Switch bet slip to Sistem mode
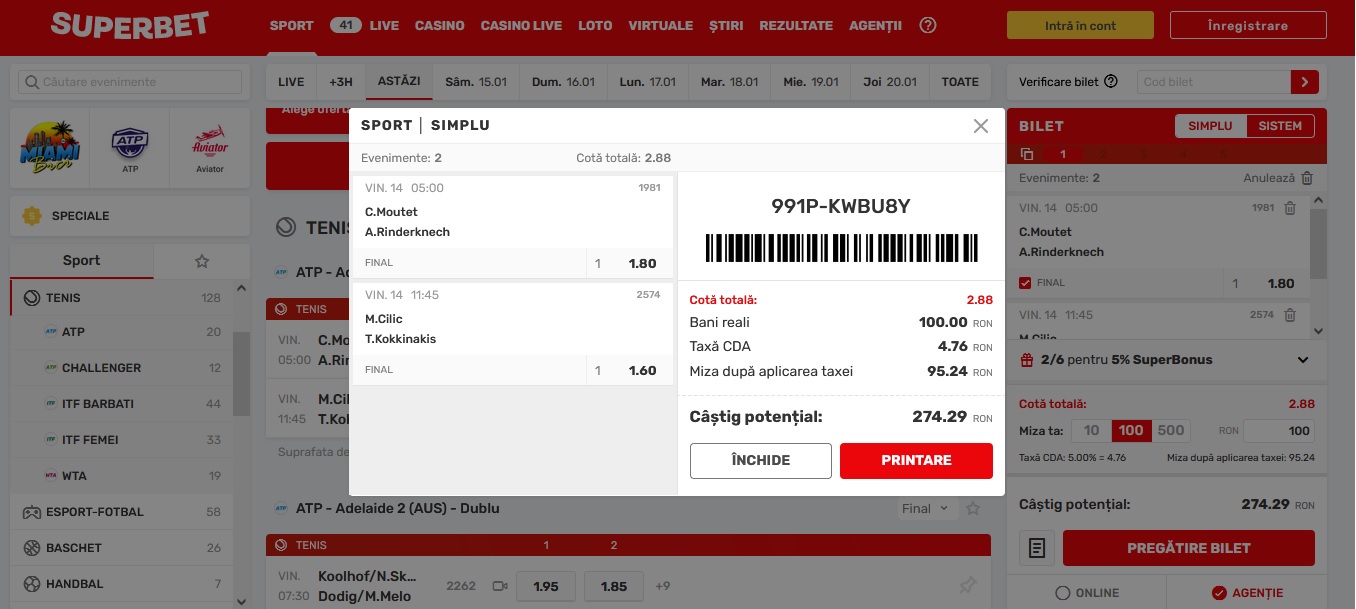The width and height of the screenshot is (1356, 609). click(1281, 126)
